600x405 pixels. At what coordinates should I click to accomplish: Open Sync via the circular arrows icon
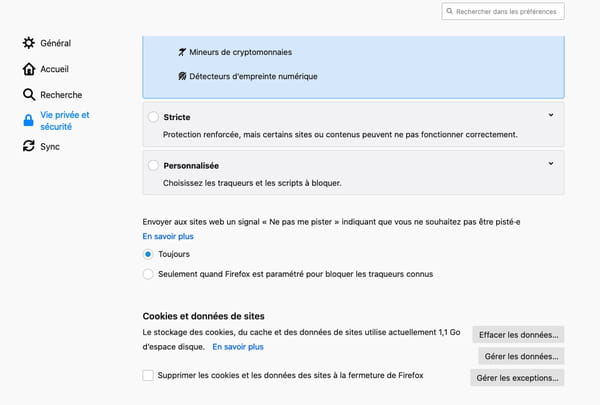pyautogui.click(x=29, y=146)
